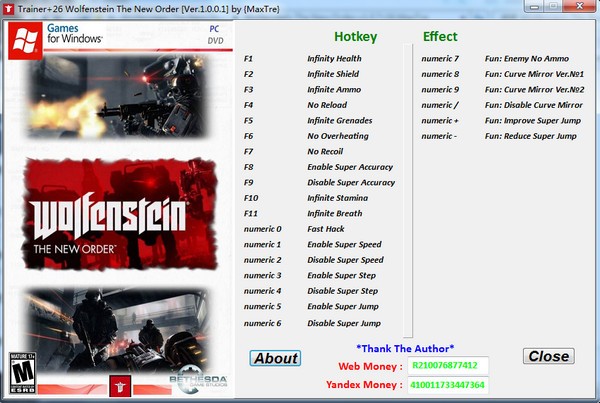Screen dimensions: 600x403
Task: Click the 'Disable Super Jump' text
Action: [344, 323]
